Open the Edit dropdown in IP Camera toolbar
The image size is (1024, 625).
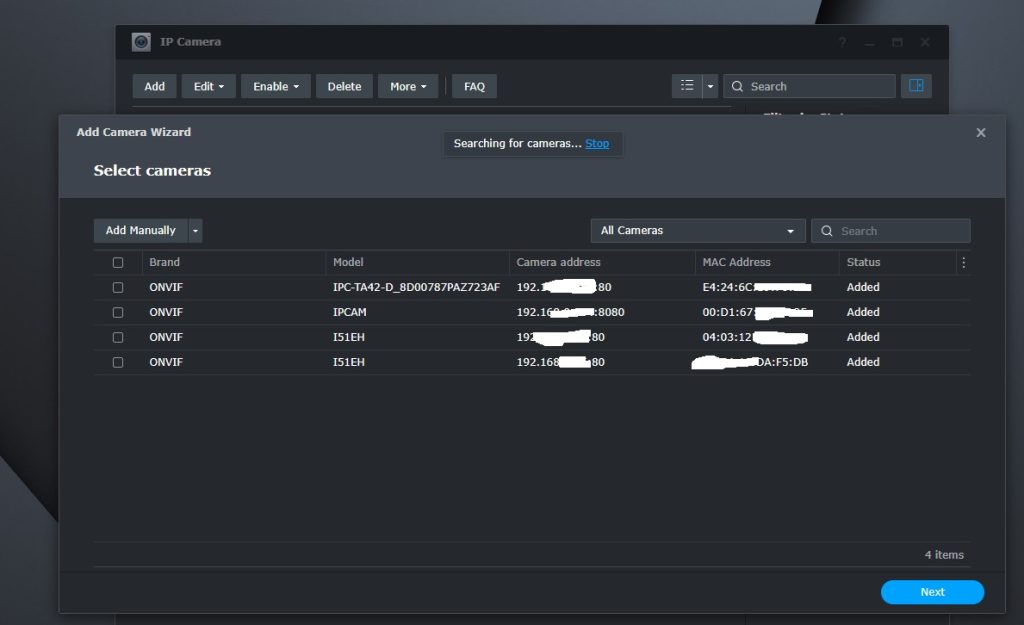208,86
